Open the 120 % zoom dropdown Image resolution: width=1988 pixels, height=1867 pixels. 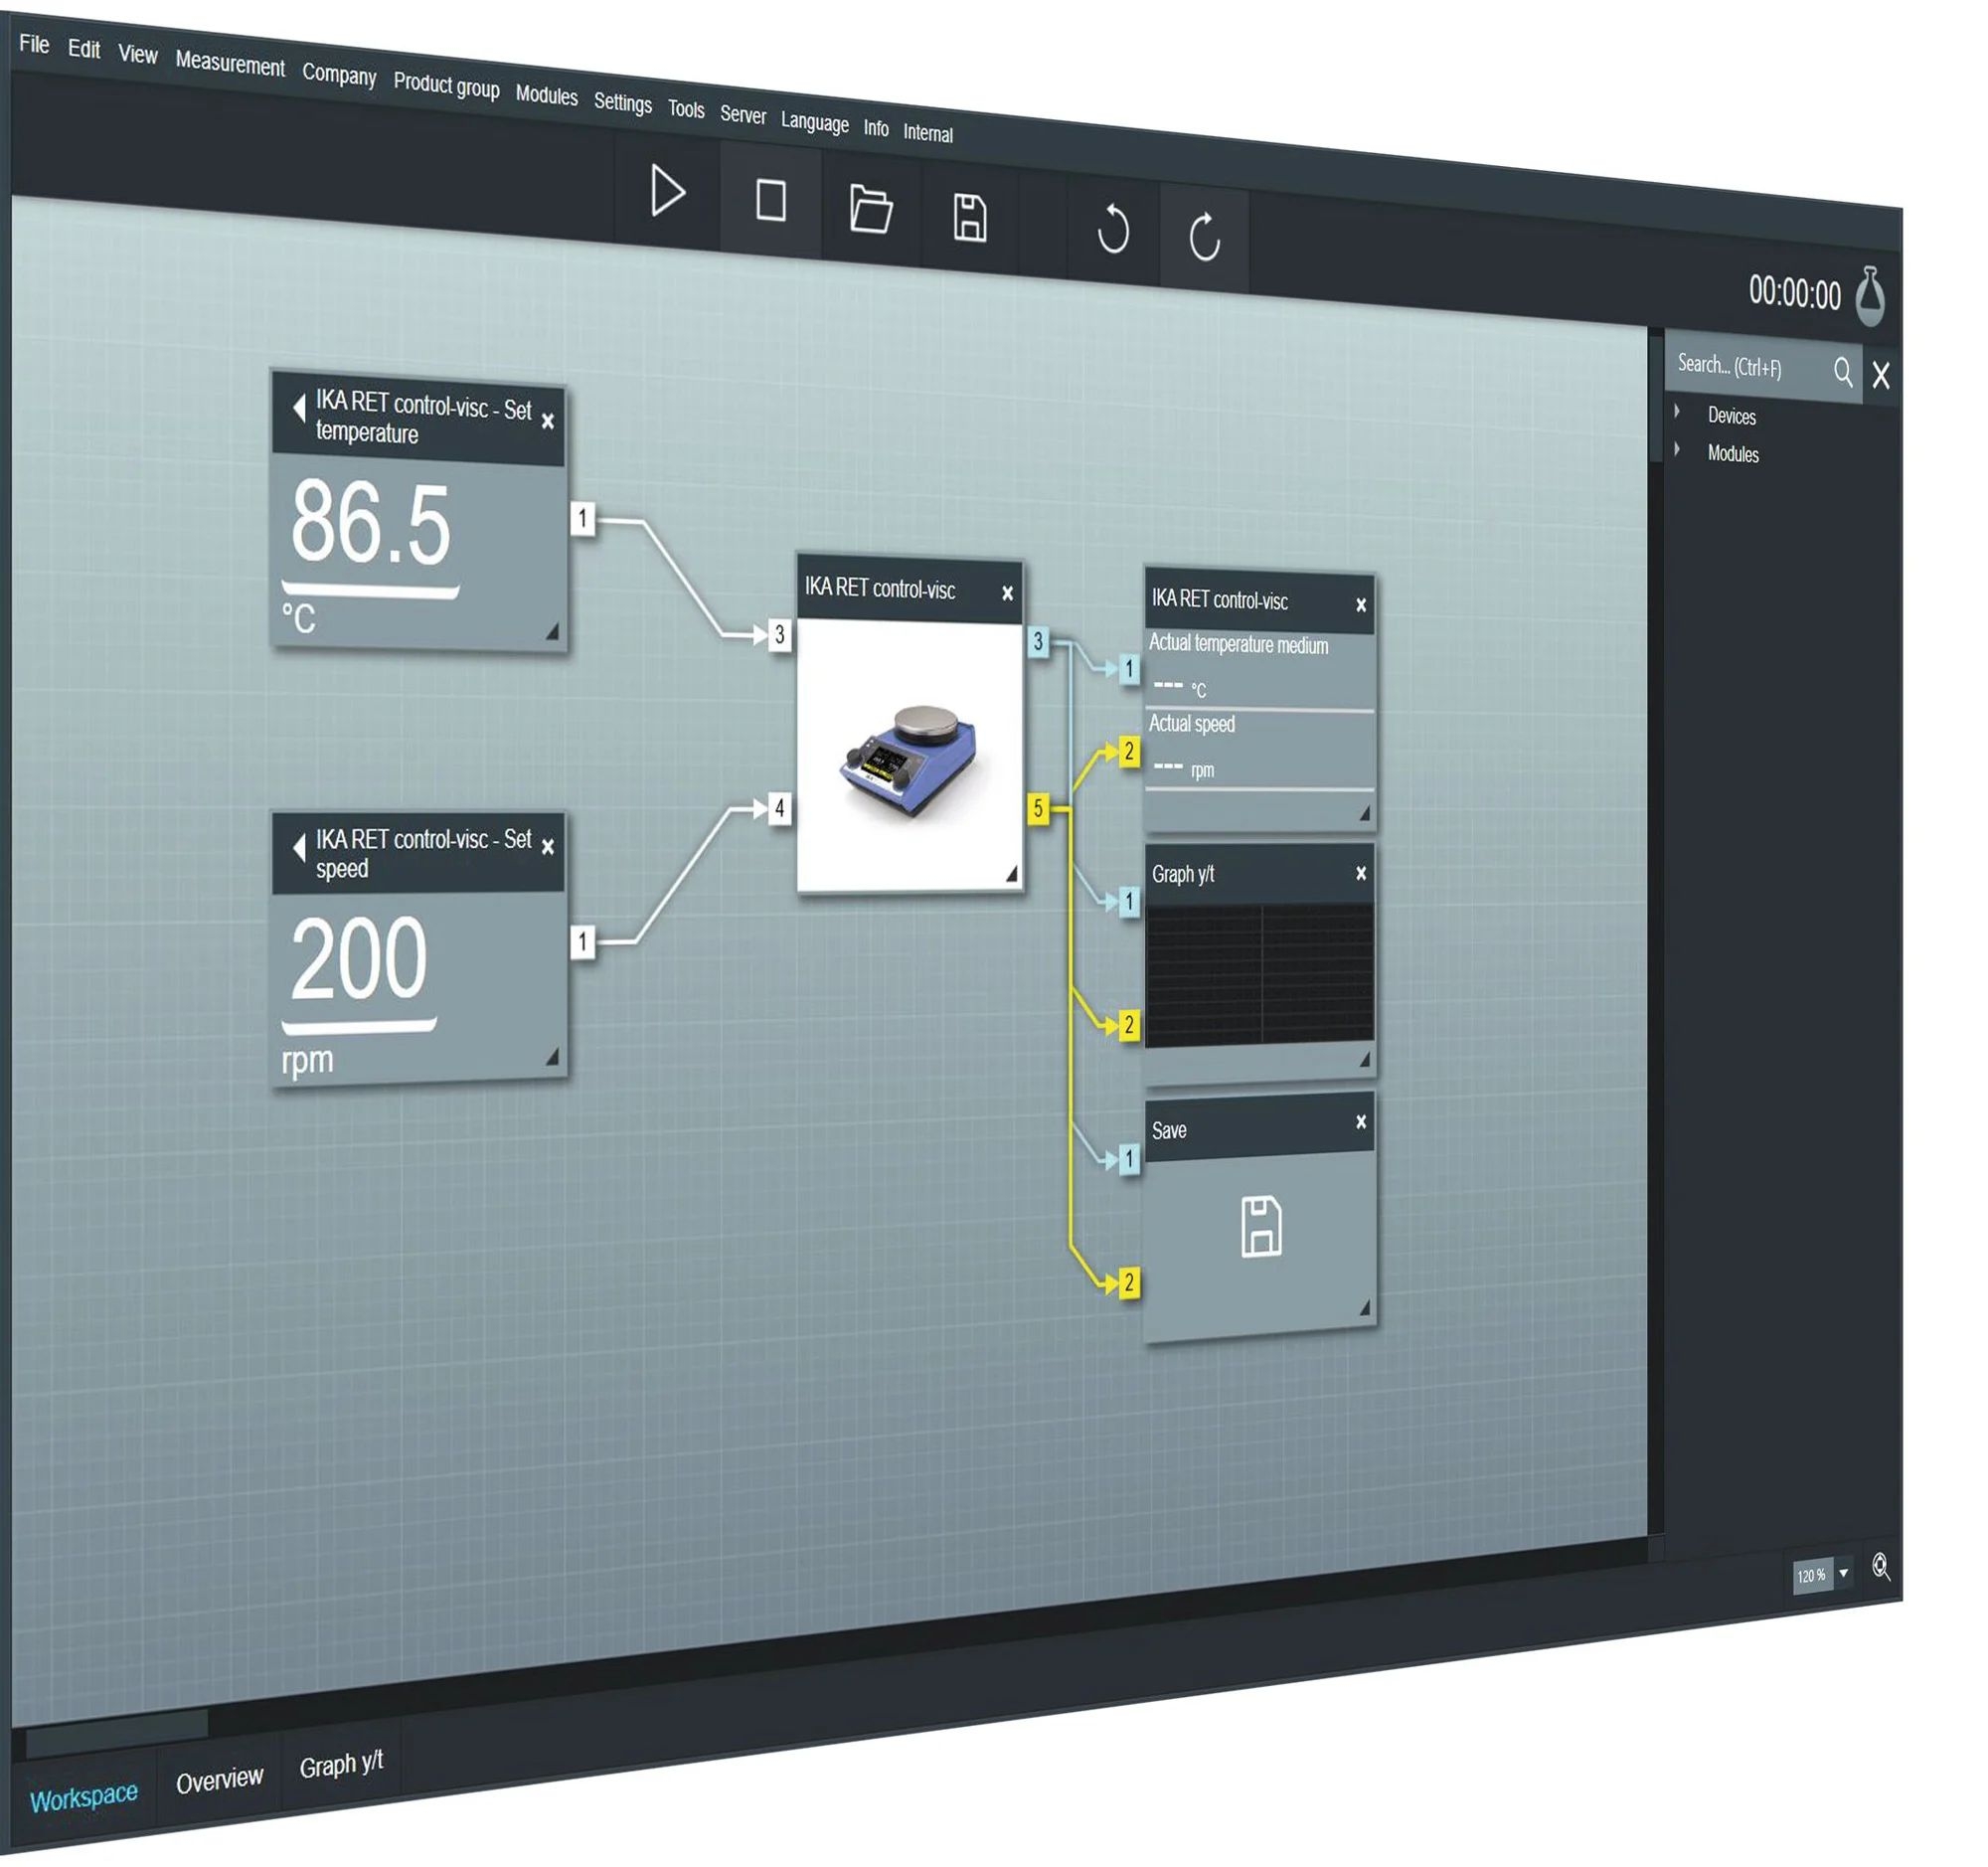pos(1843,1573)
